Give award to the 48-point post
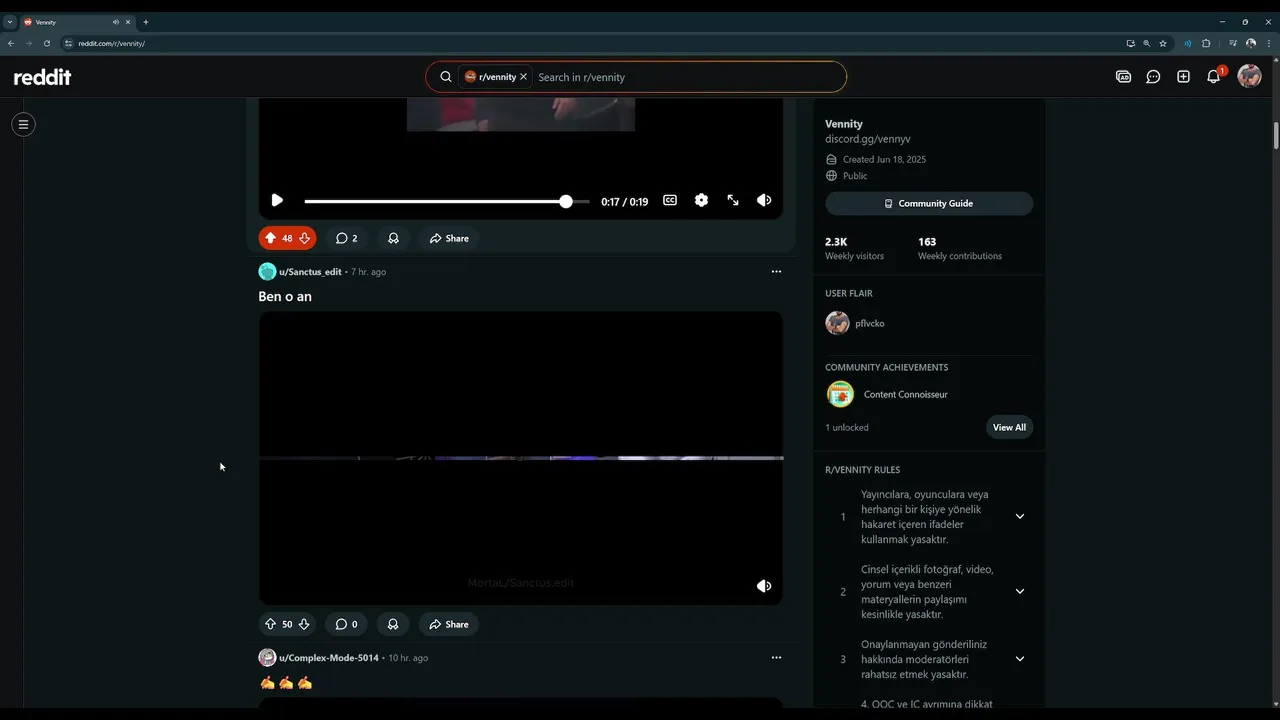 point(393,238)
